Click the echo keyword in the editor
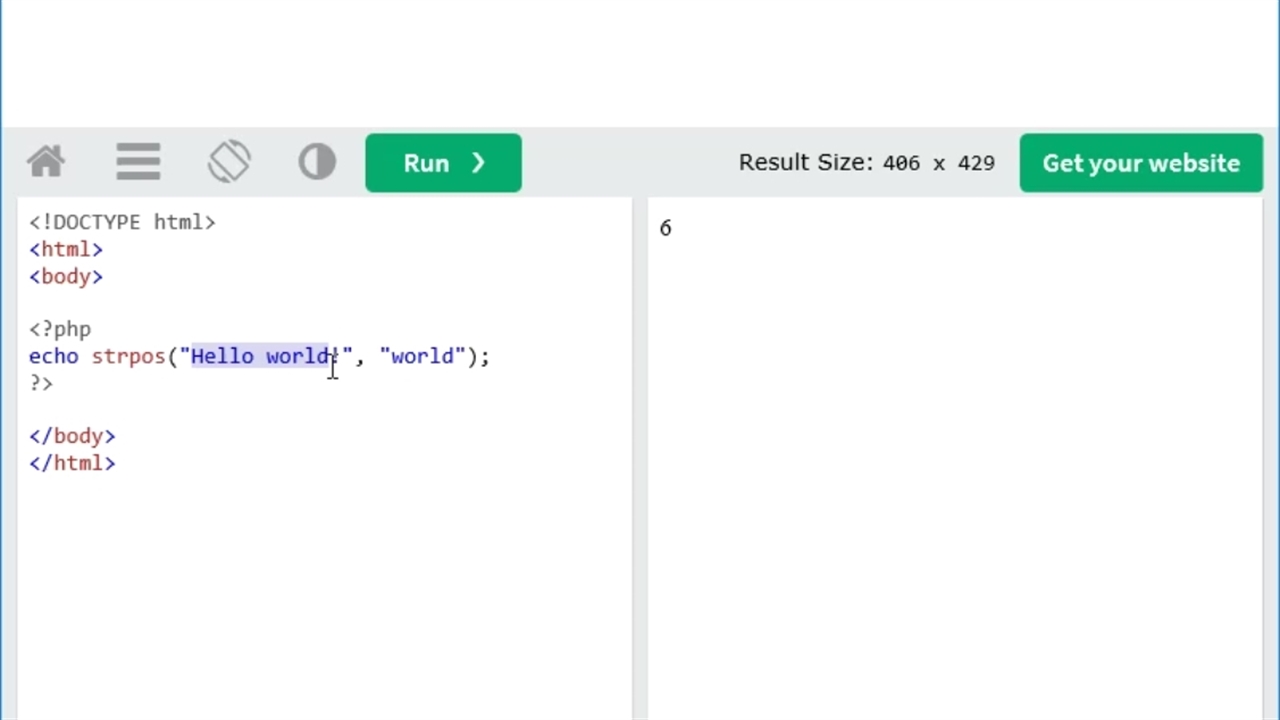The width and height of the screenshot is (1280, 720). [53, 356]
